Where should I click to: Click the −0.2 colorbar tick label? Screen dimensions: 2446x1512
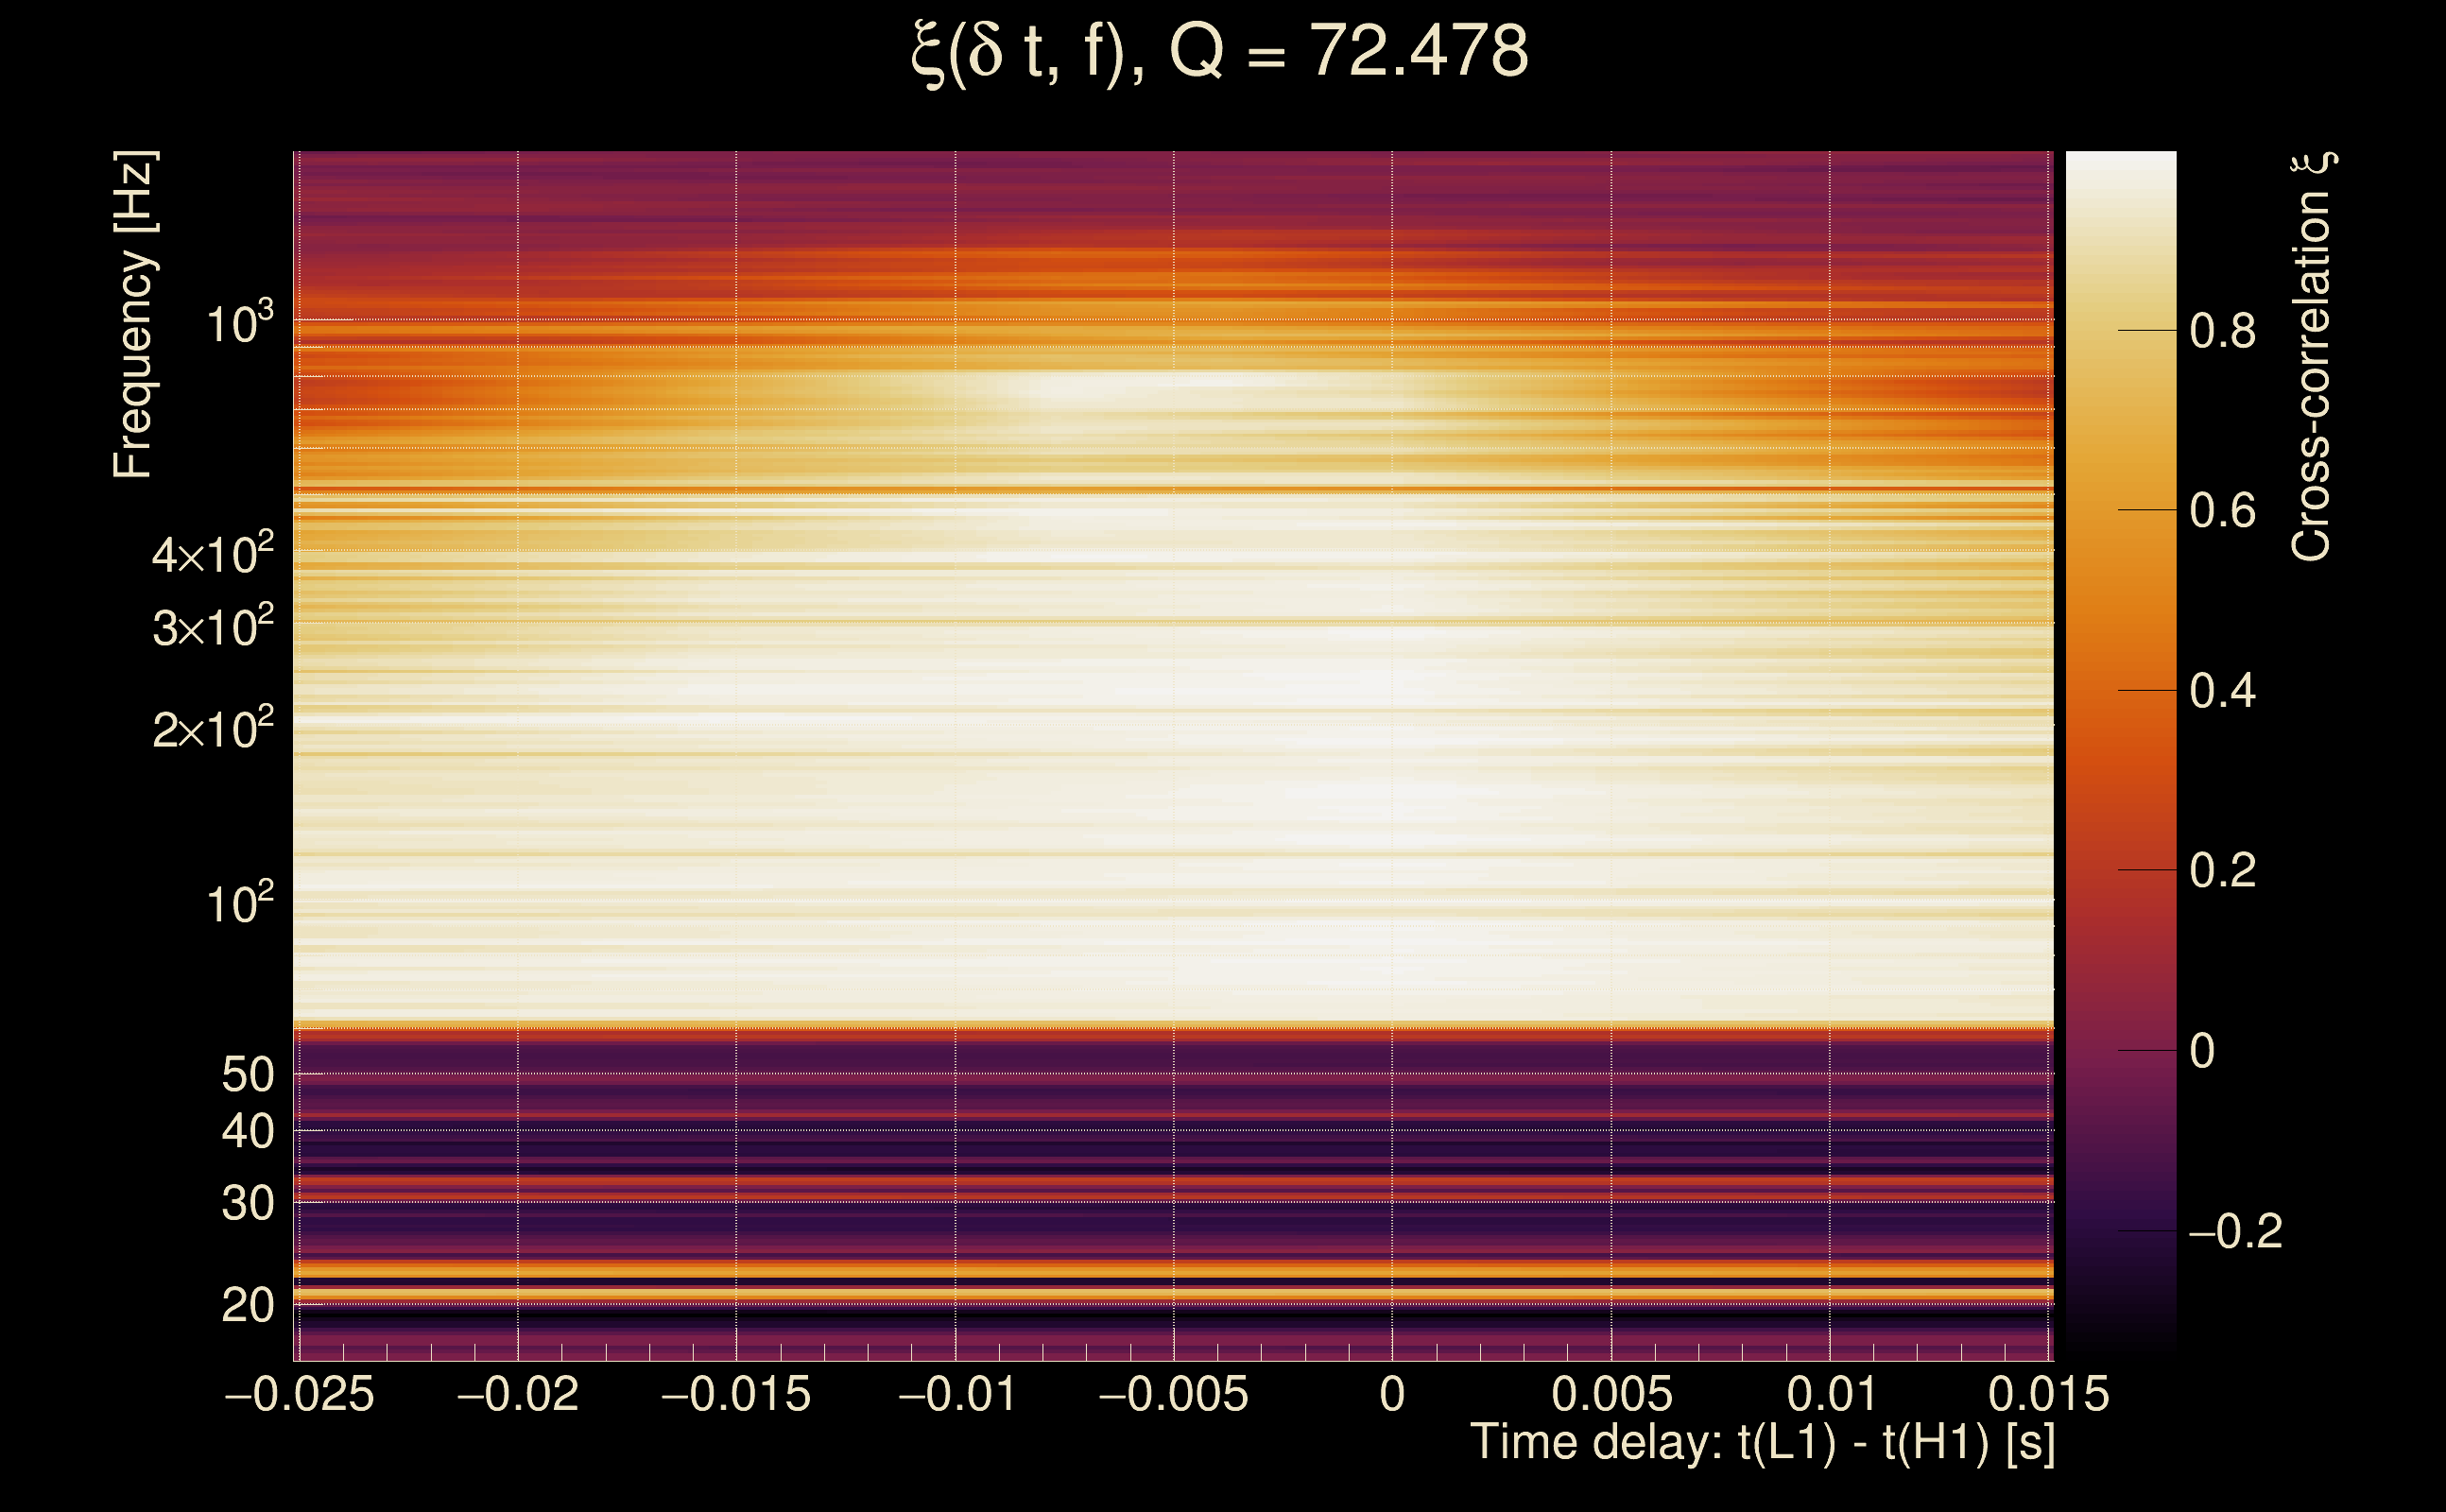2234,1231
